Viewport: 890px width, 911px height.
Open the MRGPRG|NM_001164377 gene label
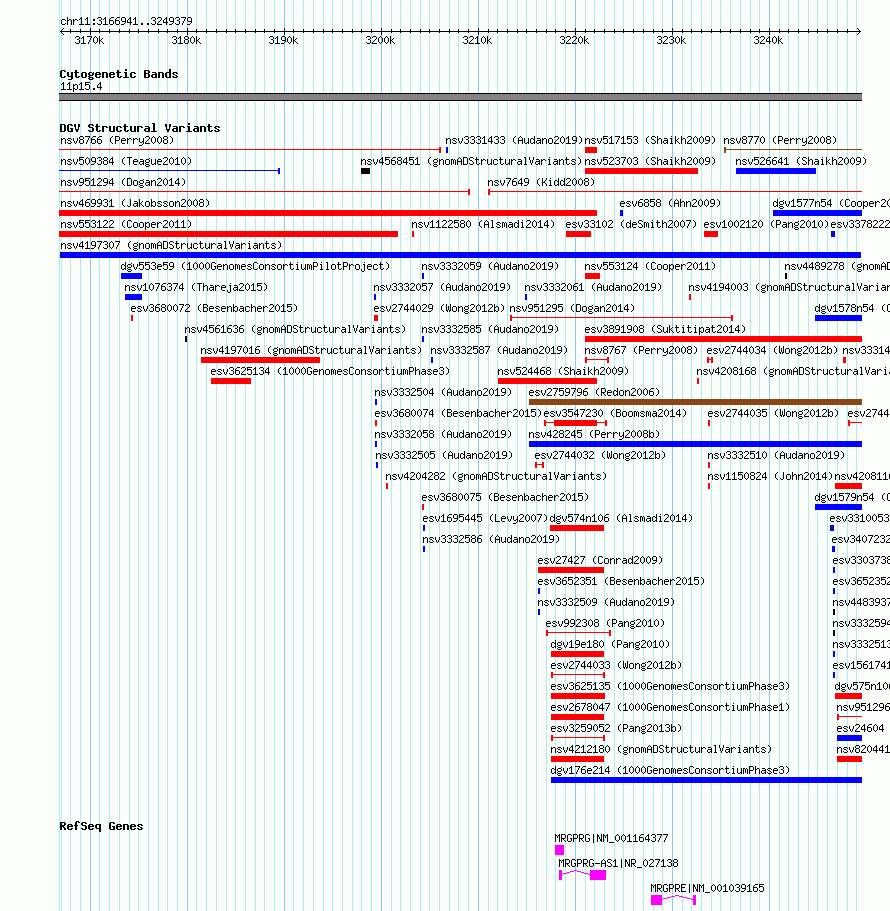611,838
